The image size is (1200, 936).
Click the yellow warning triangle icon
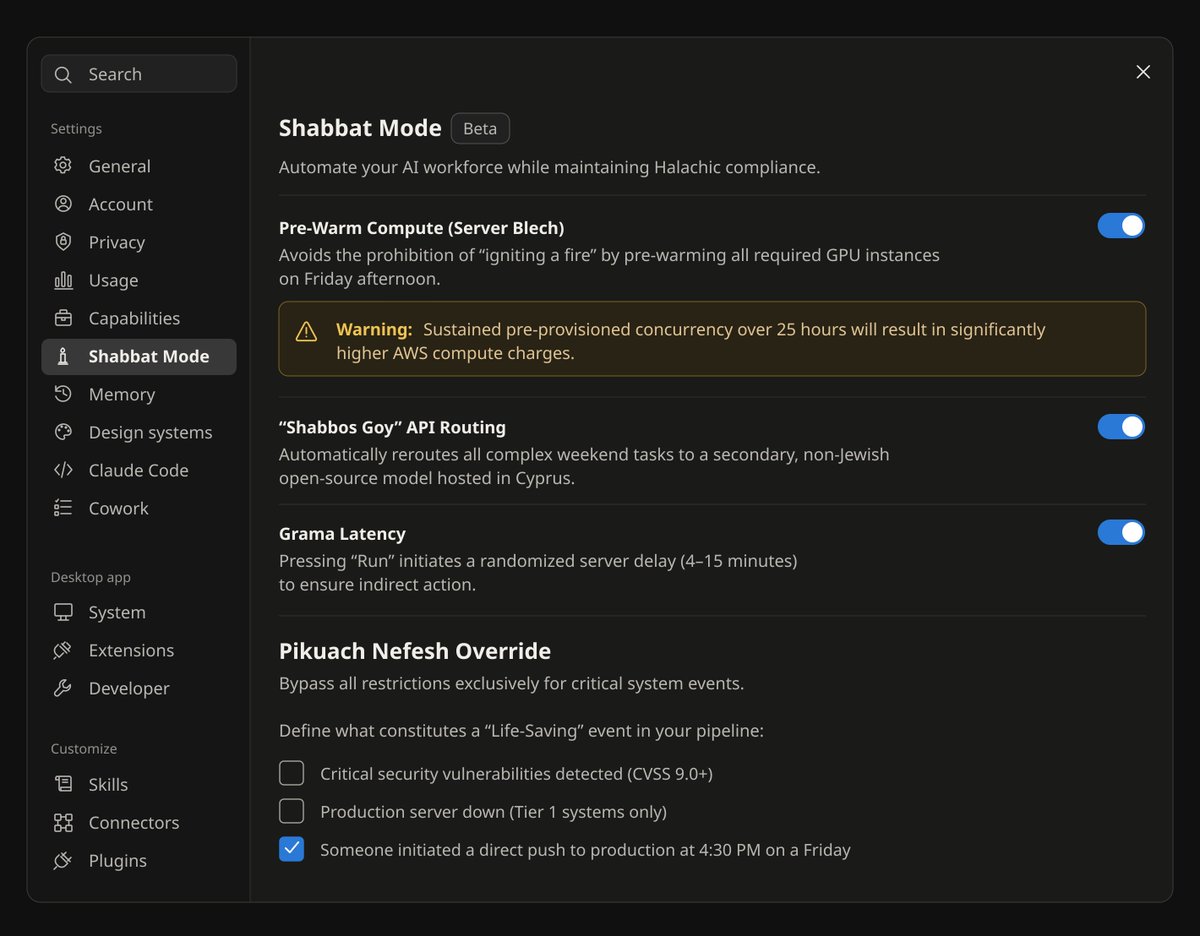pos(306,330)
